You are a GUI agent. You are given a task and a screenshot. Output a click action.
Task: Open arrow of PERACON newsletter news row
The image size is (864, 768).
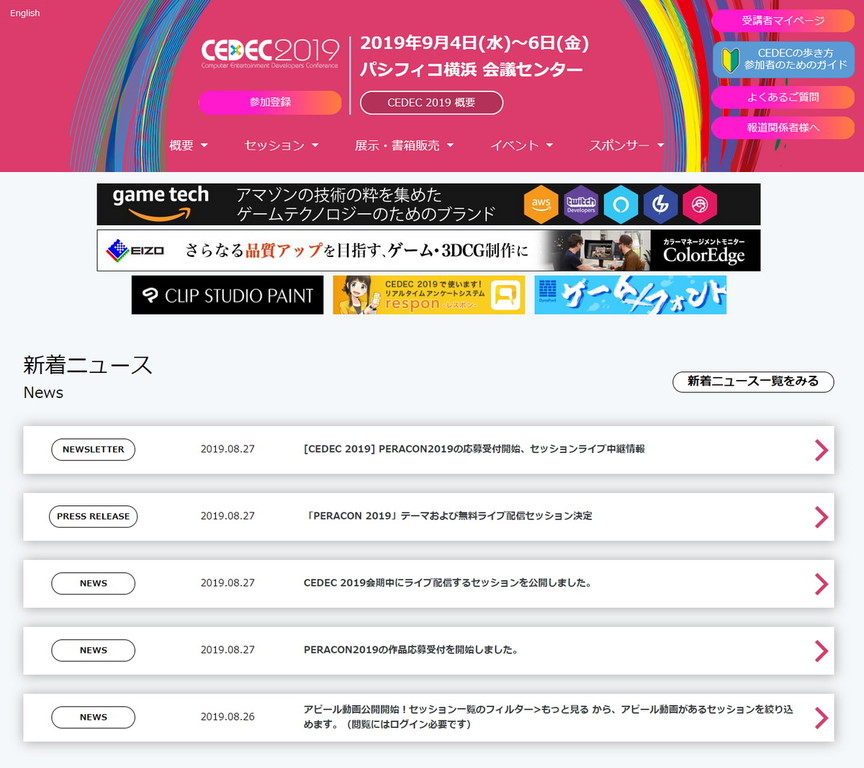tap(821, 450)
